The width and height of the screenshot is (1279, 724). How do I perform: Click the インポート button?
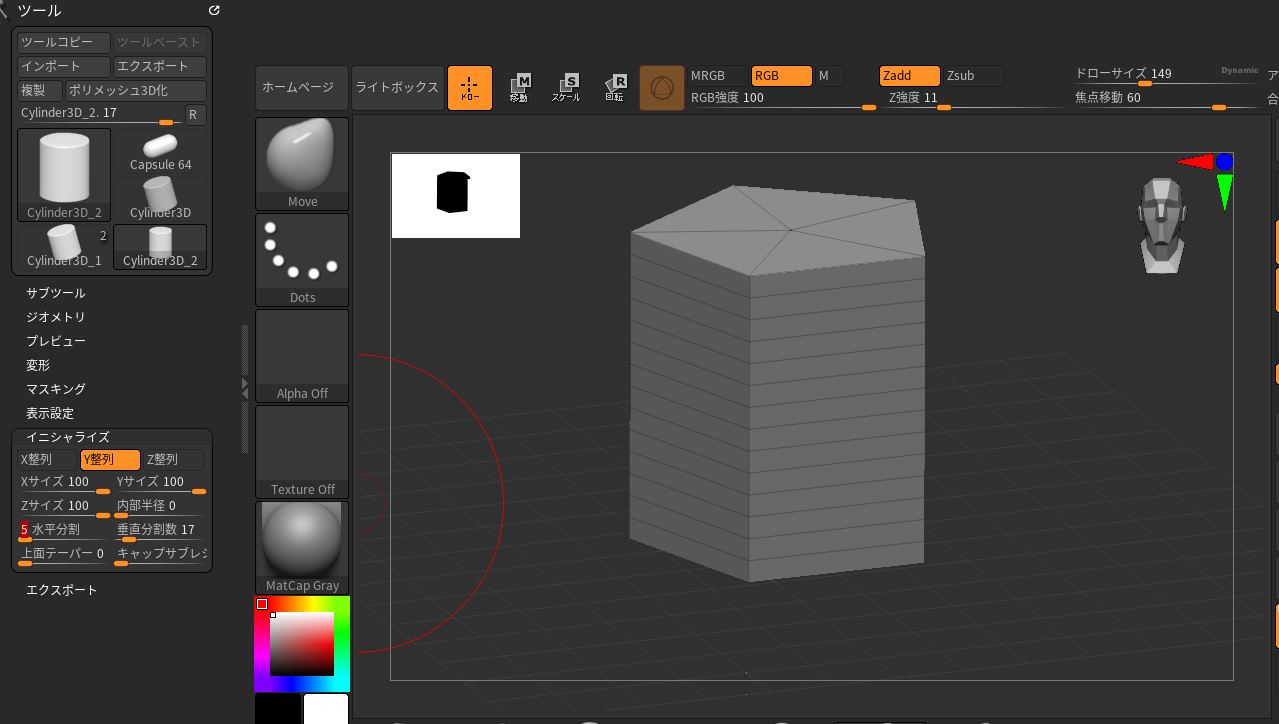(x=63, y=66)
